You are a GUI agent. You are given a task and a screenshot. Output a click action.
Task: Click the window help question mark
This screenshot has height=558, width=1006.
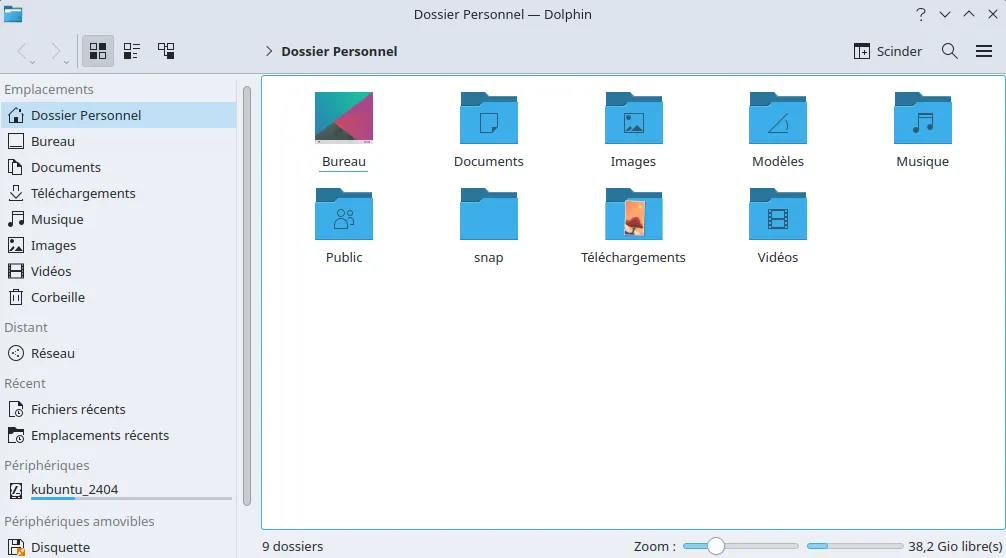click(x=920, y=14)
